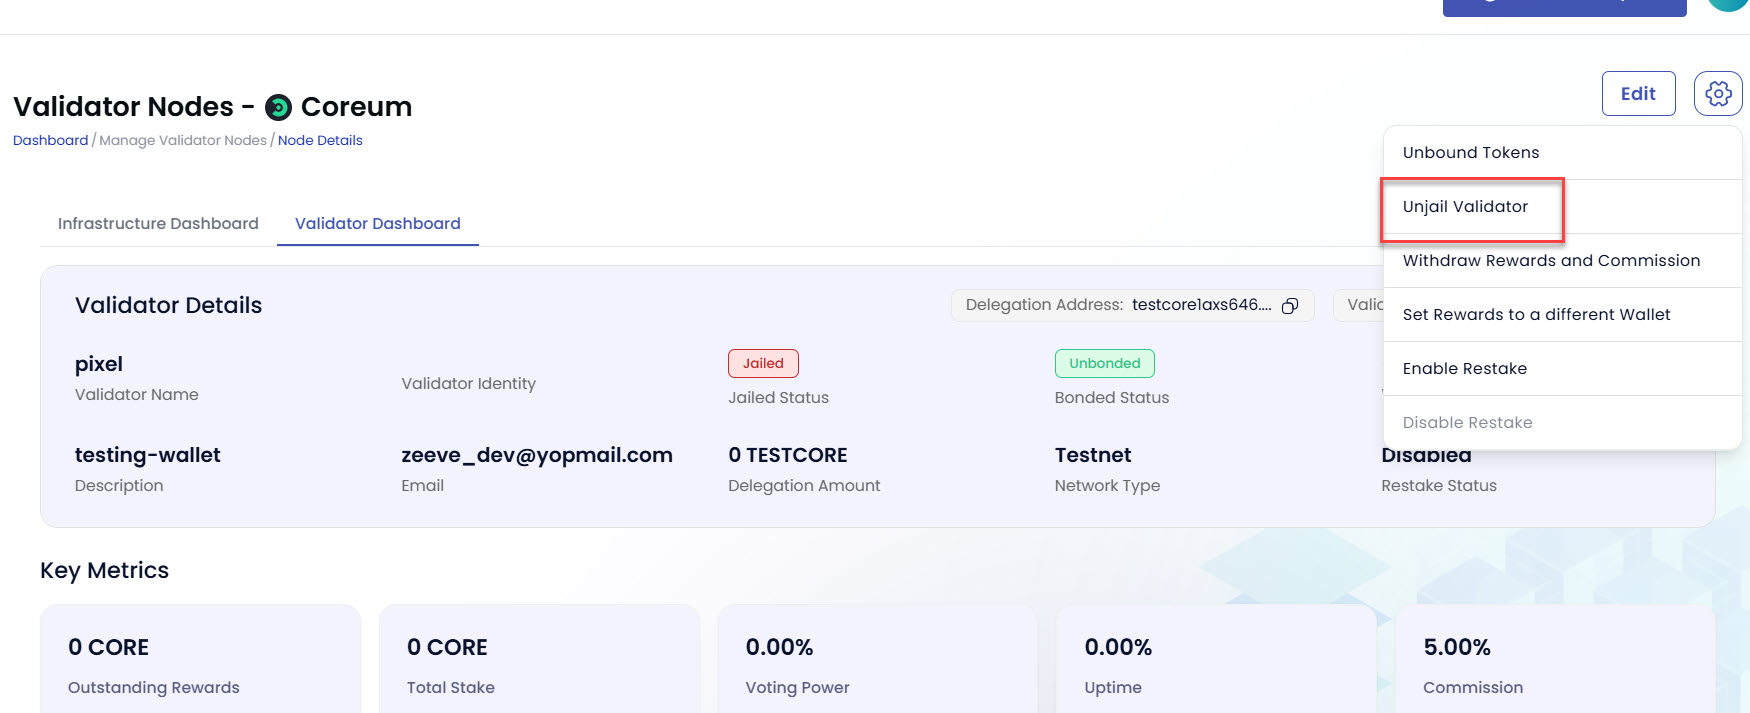Copy the delegation address
This screenshot has height=713, width=1750.
click(1290, 306)
